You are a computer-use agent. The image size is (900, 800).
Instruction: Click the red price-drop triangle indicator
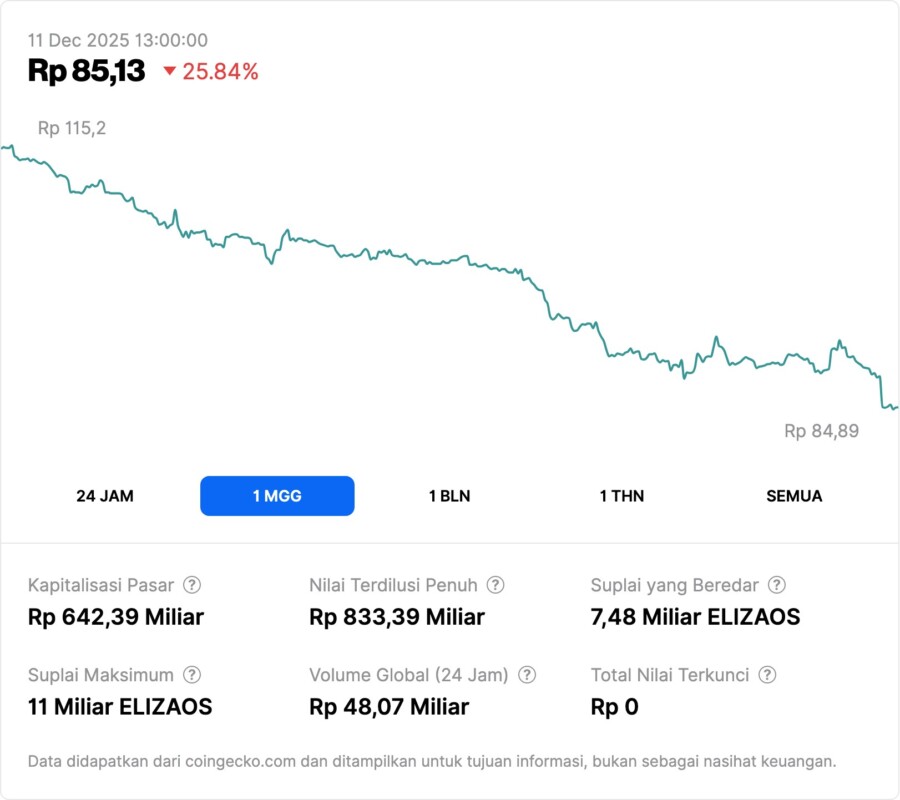[x=169, y=71]
